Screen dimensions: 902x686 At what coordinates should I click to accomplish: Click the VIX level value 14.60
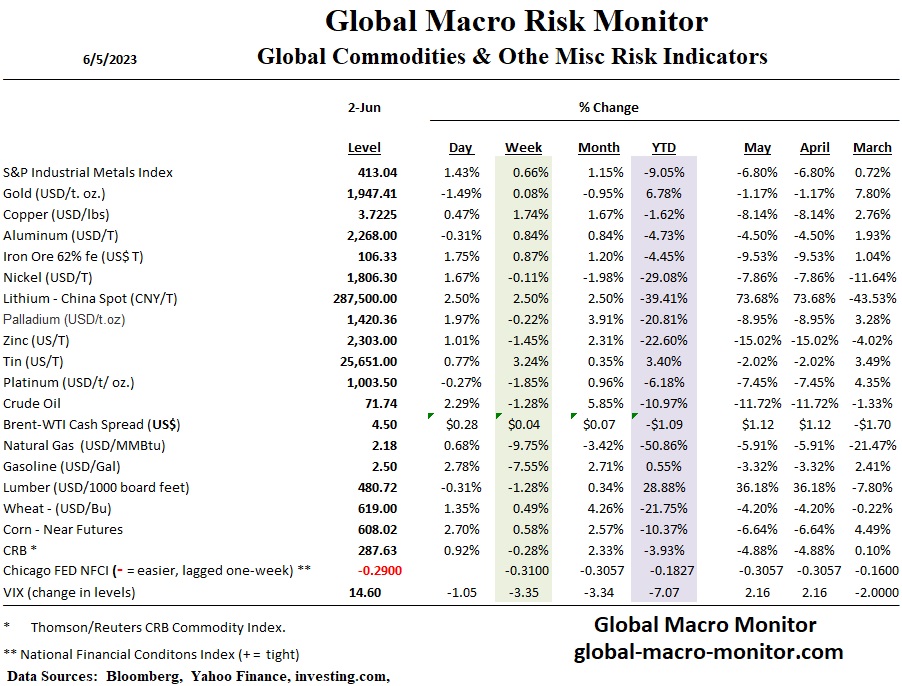point(380,592)
